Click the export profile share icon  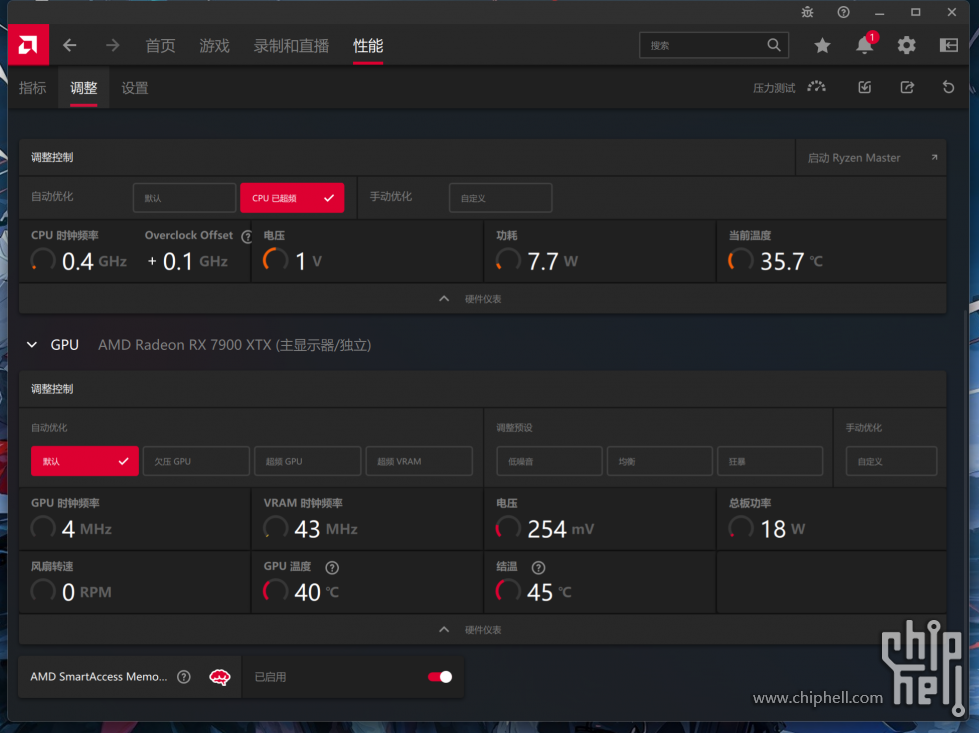pos(907,87)
